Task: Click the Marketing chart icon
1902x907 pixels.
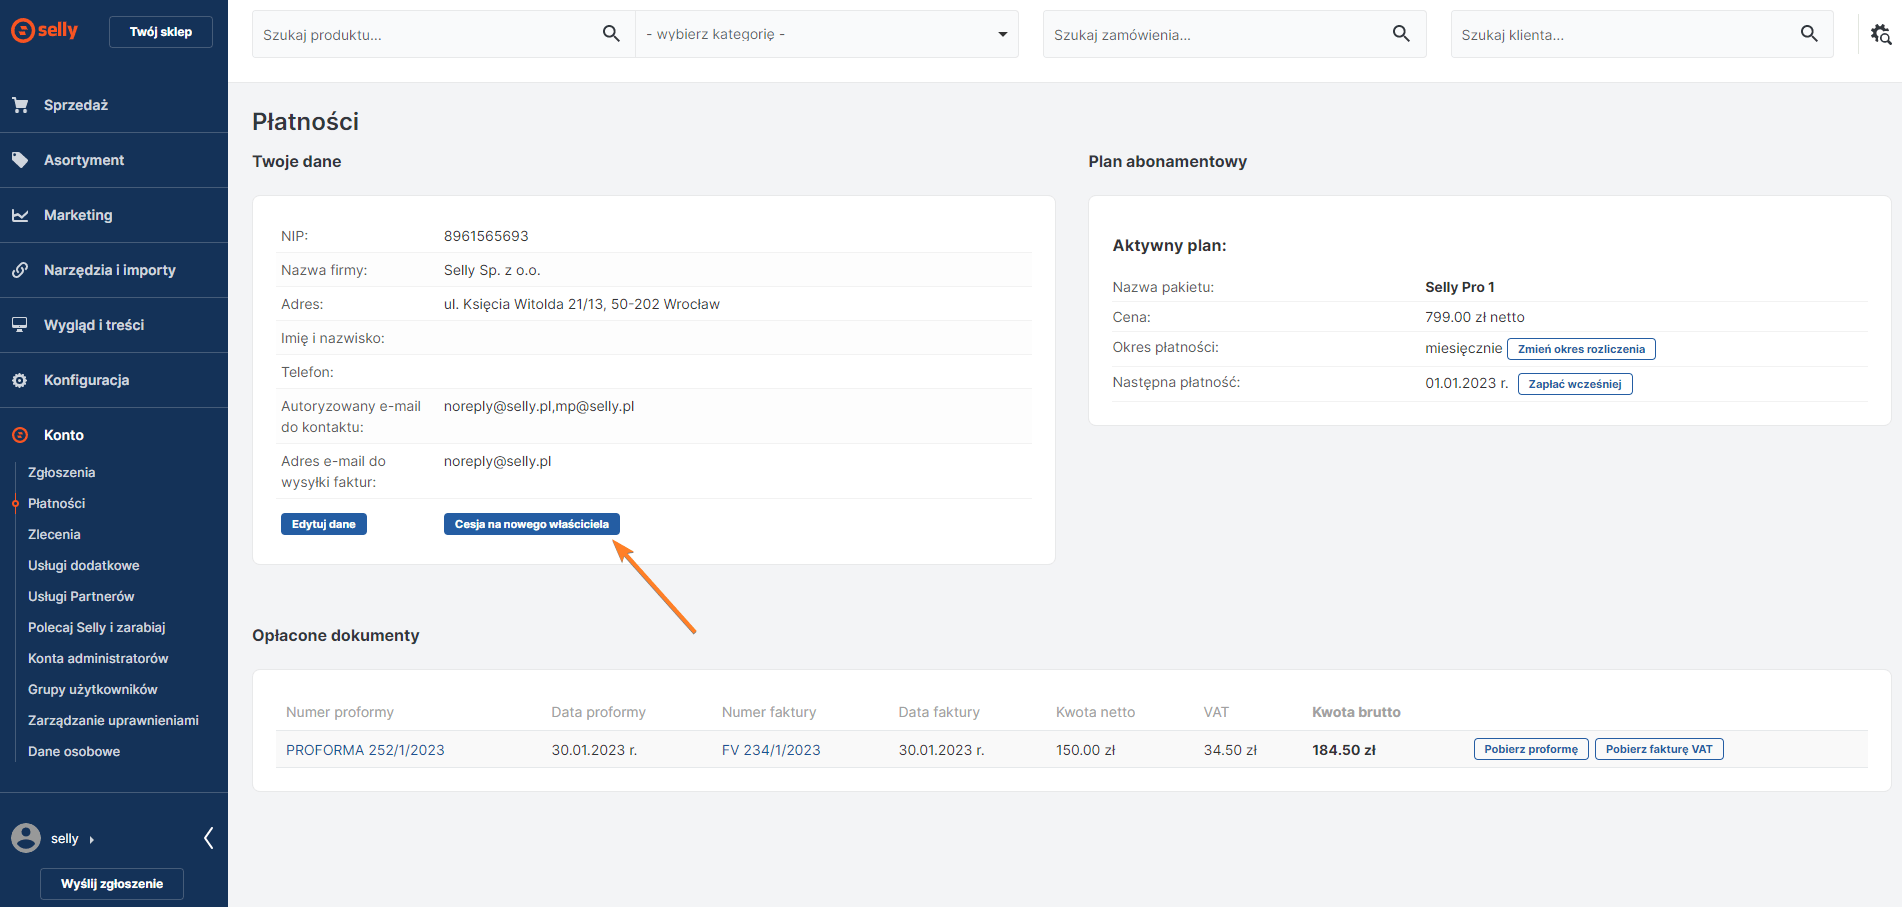Action: (x=20, y=215)
